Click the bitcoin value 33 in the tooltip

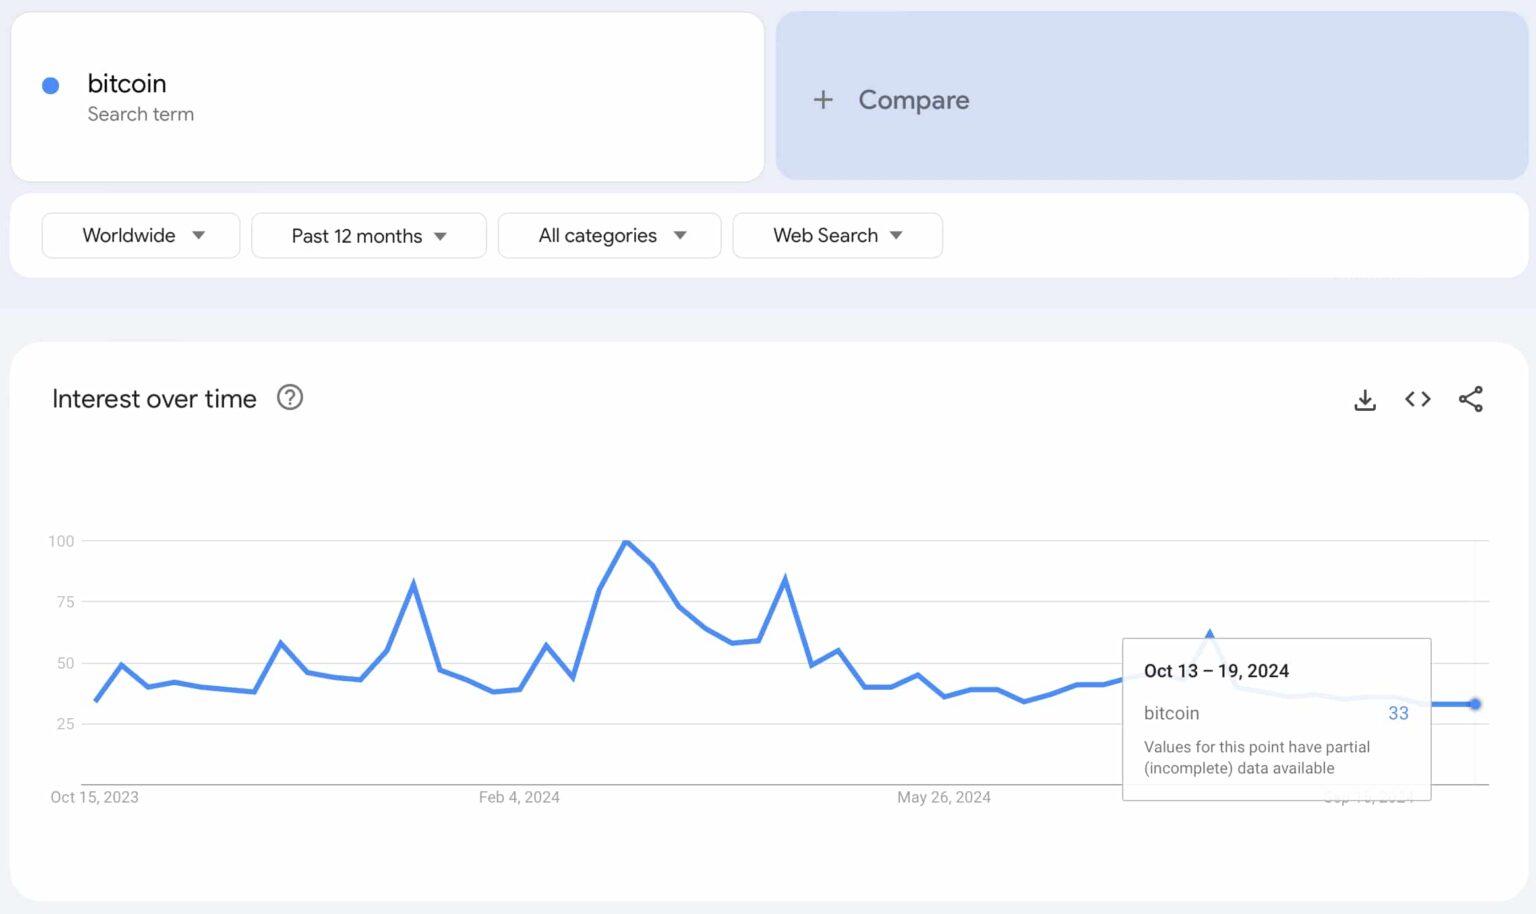point(1397,713)
